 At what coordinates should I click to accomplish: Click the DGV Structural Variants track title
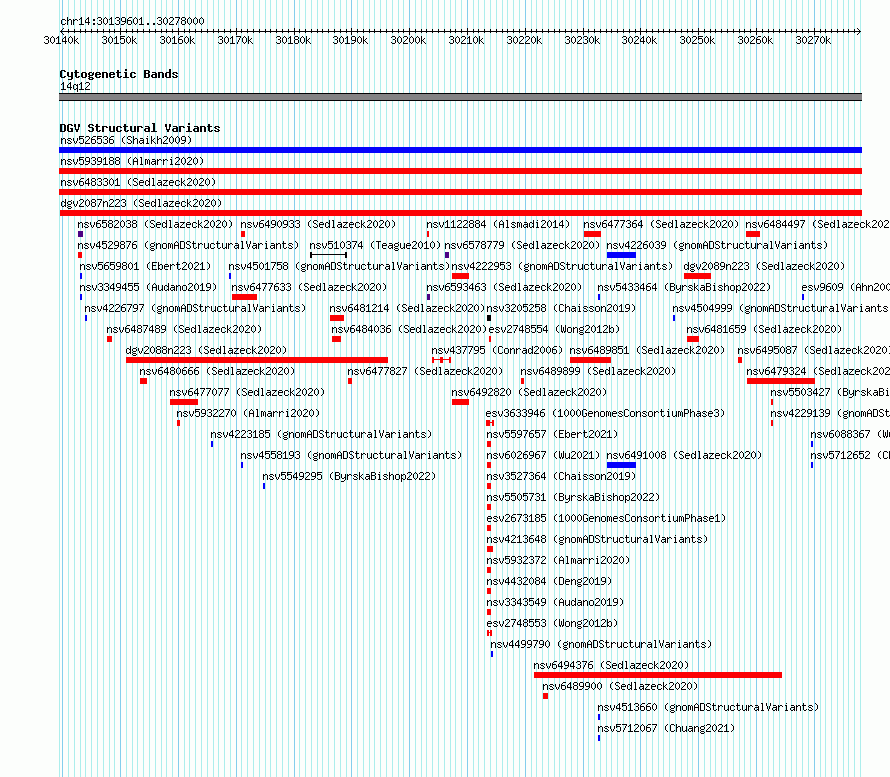pyautogui.click(x=140, y=128)
